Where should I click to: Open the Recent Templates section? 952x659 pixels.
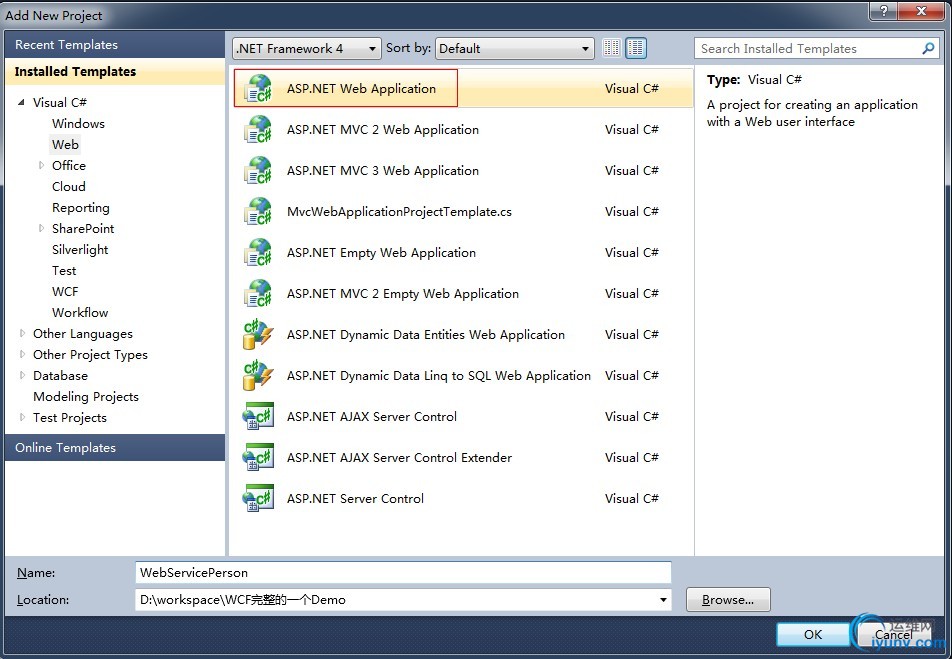tap(115, 45)
